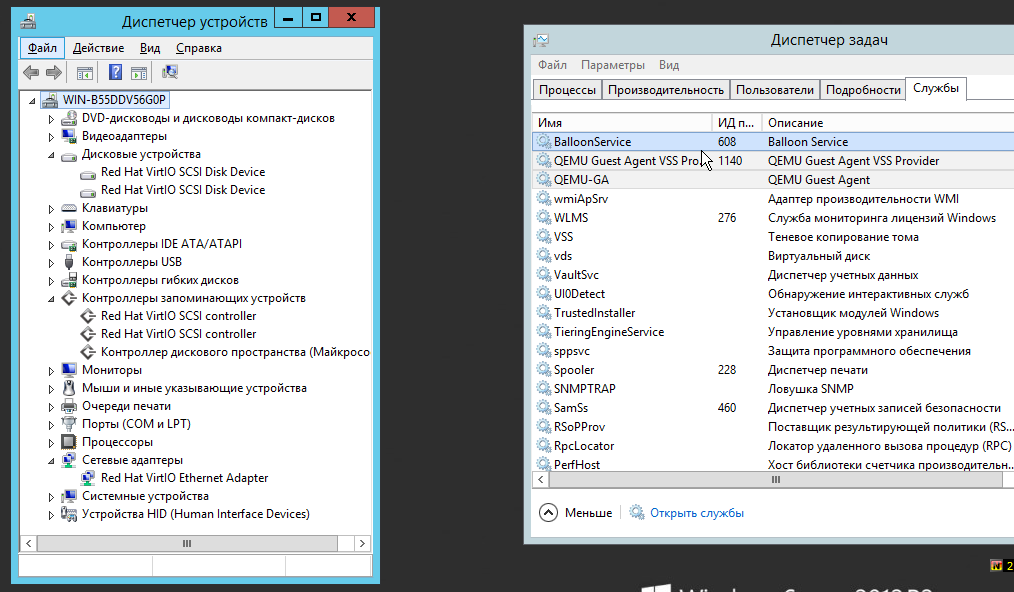1014x592 pixels.
Task: Collapse the WIN-B55DDV56G0P root node arrow
Action: point(32,101)
